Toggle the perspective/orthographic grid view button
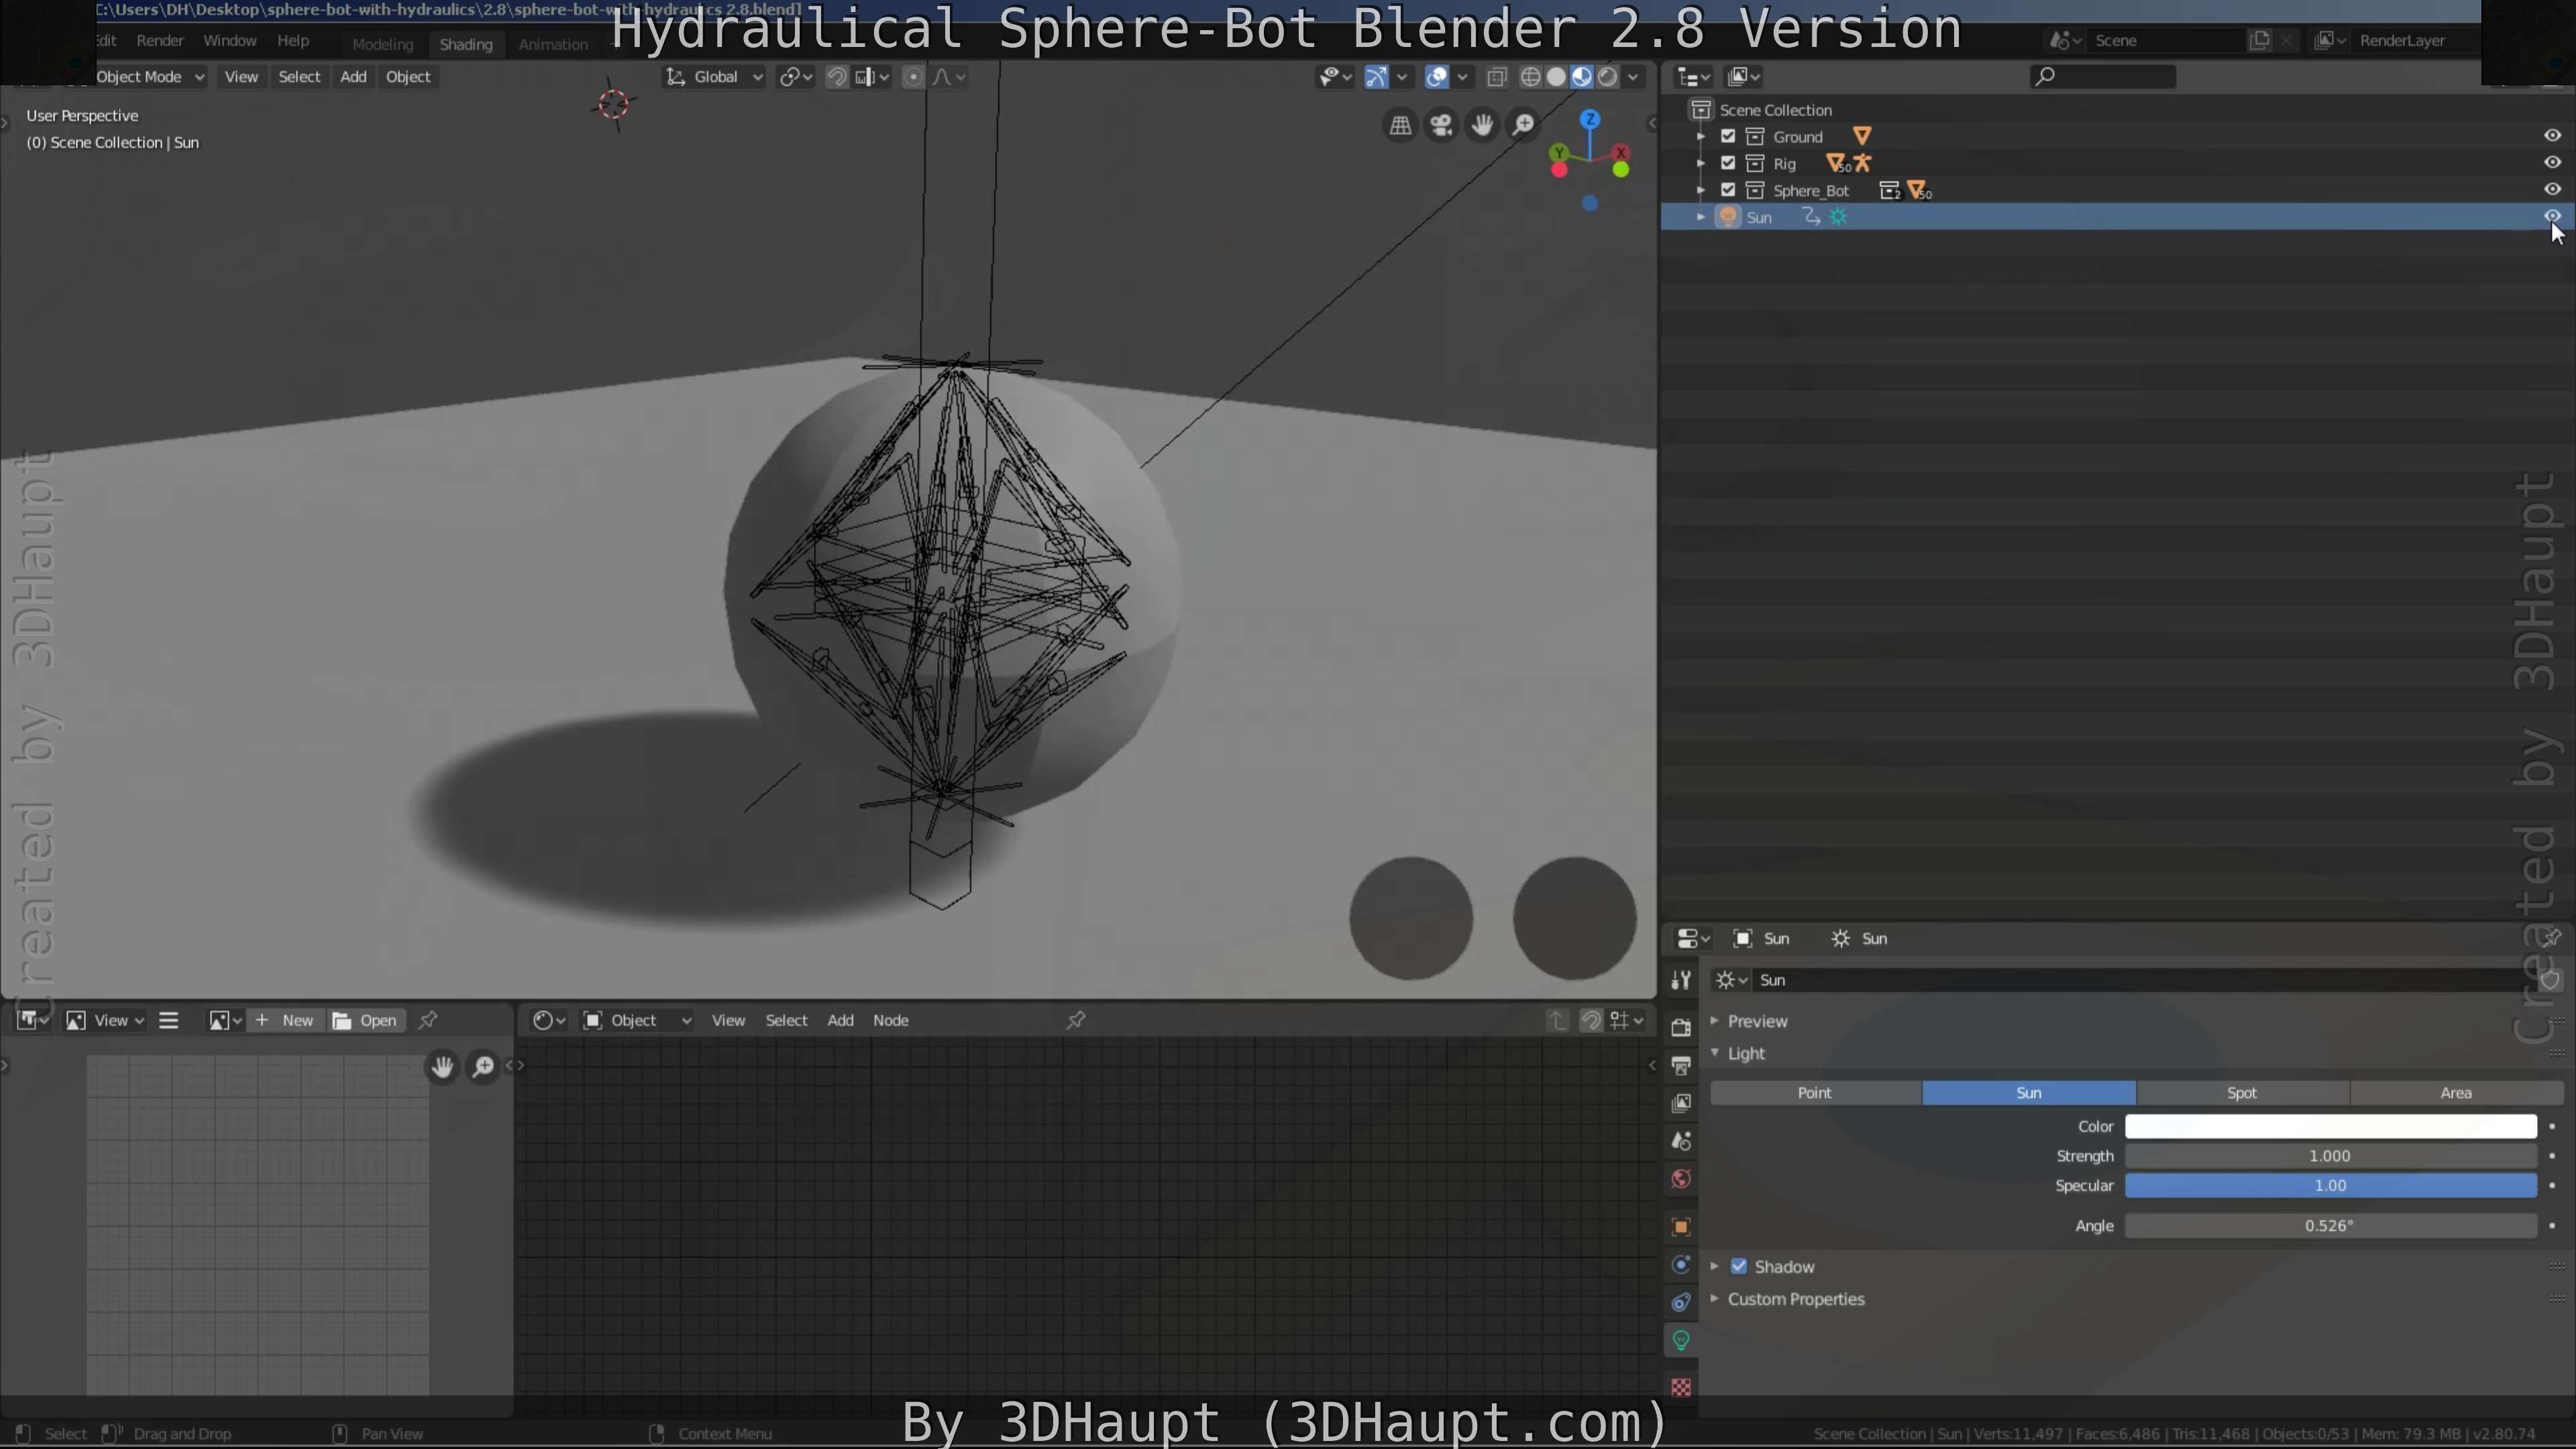Viewport: 2576px width, 1449px height. (x=1400, y=125)
